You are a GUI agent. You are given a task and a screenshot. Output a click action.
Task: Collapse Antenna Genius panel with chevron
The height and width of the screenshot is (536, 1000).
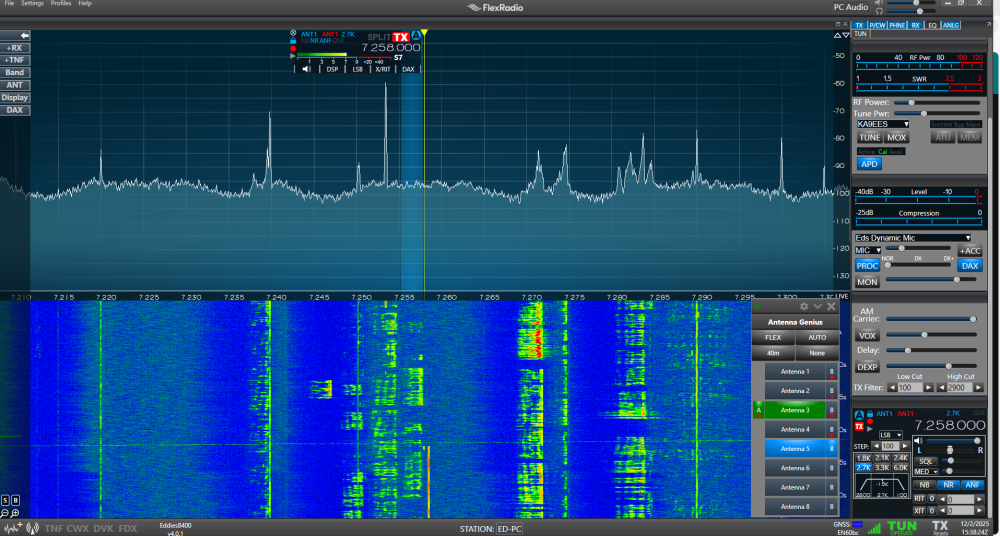[x=818, y=307]
